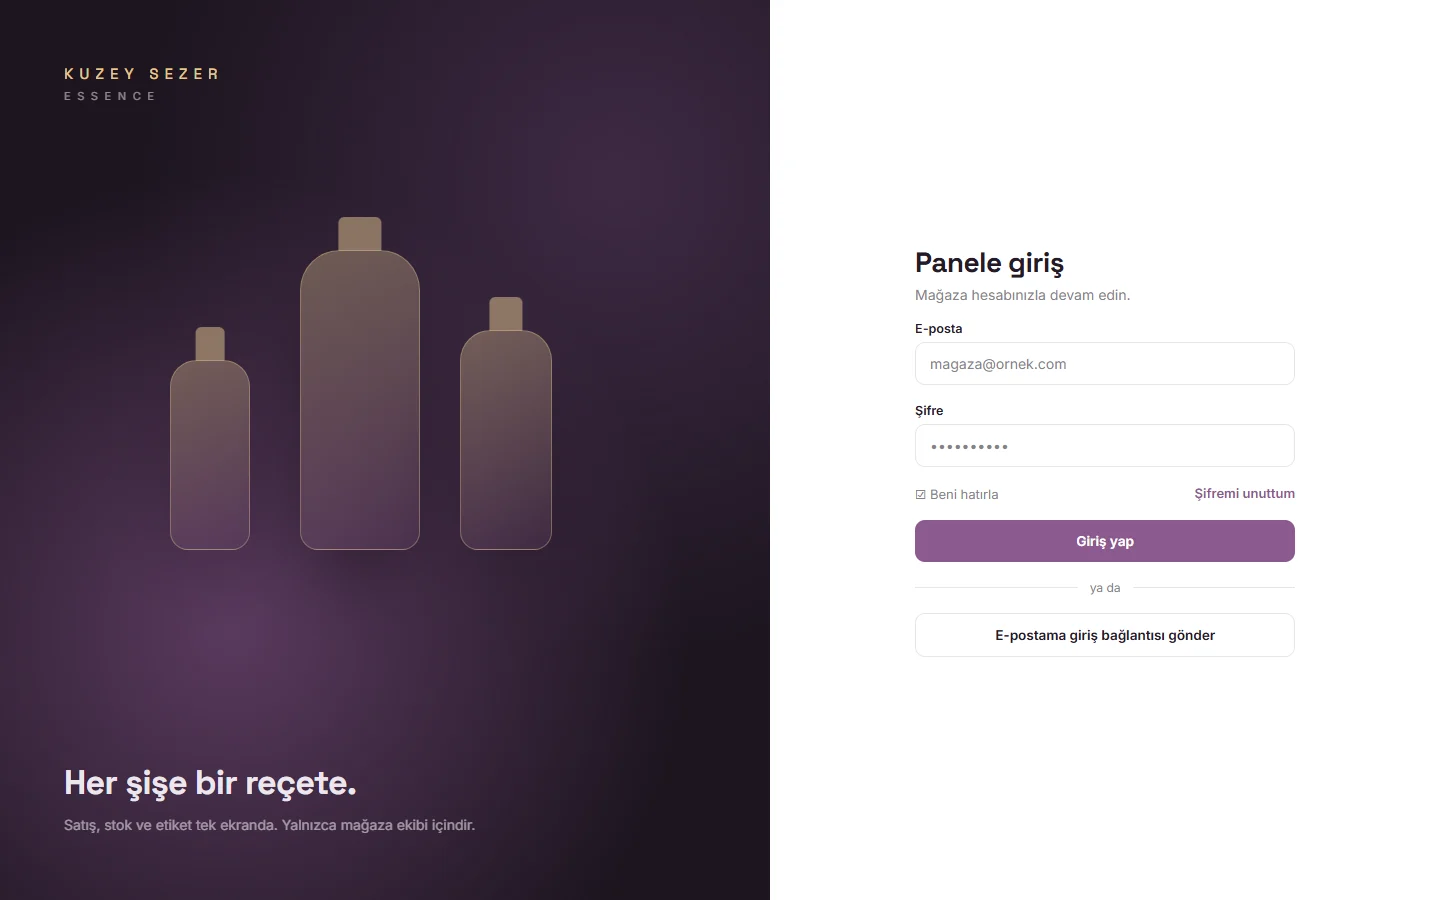Click the 'Satış, stok ve etiket' tagline text
The image size is (1440, 900).
[269, 825]
